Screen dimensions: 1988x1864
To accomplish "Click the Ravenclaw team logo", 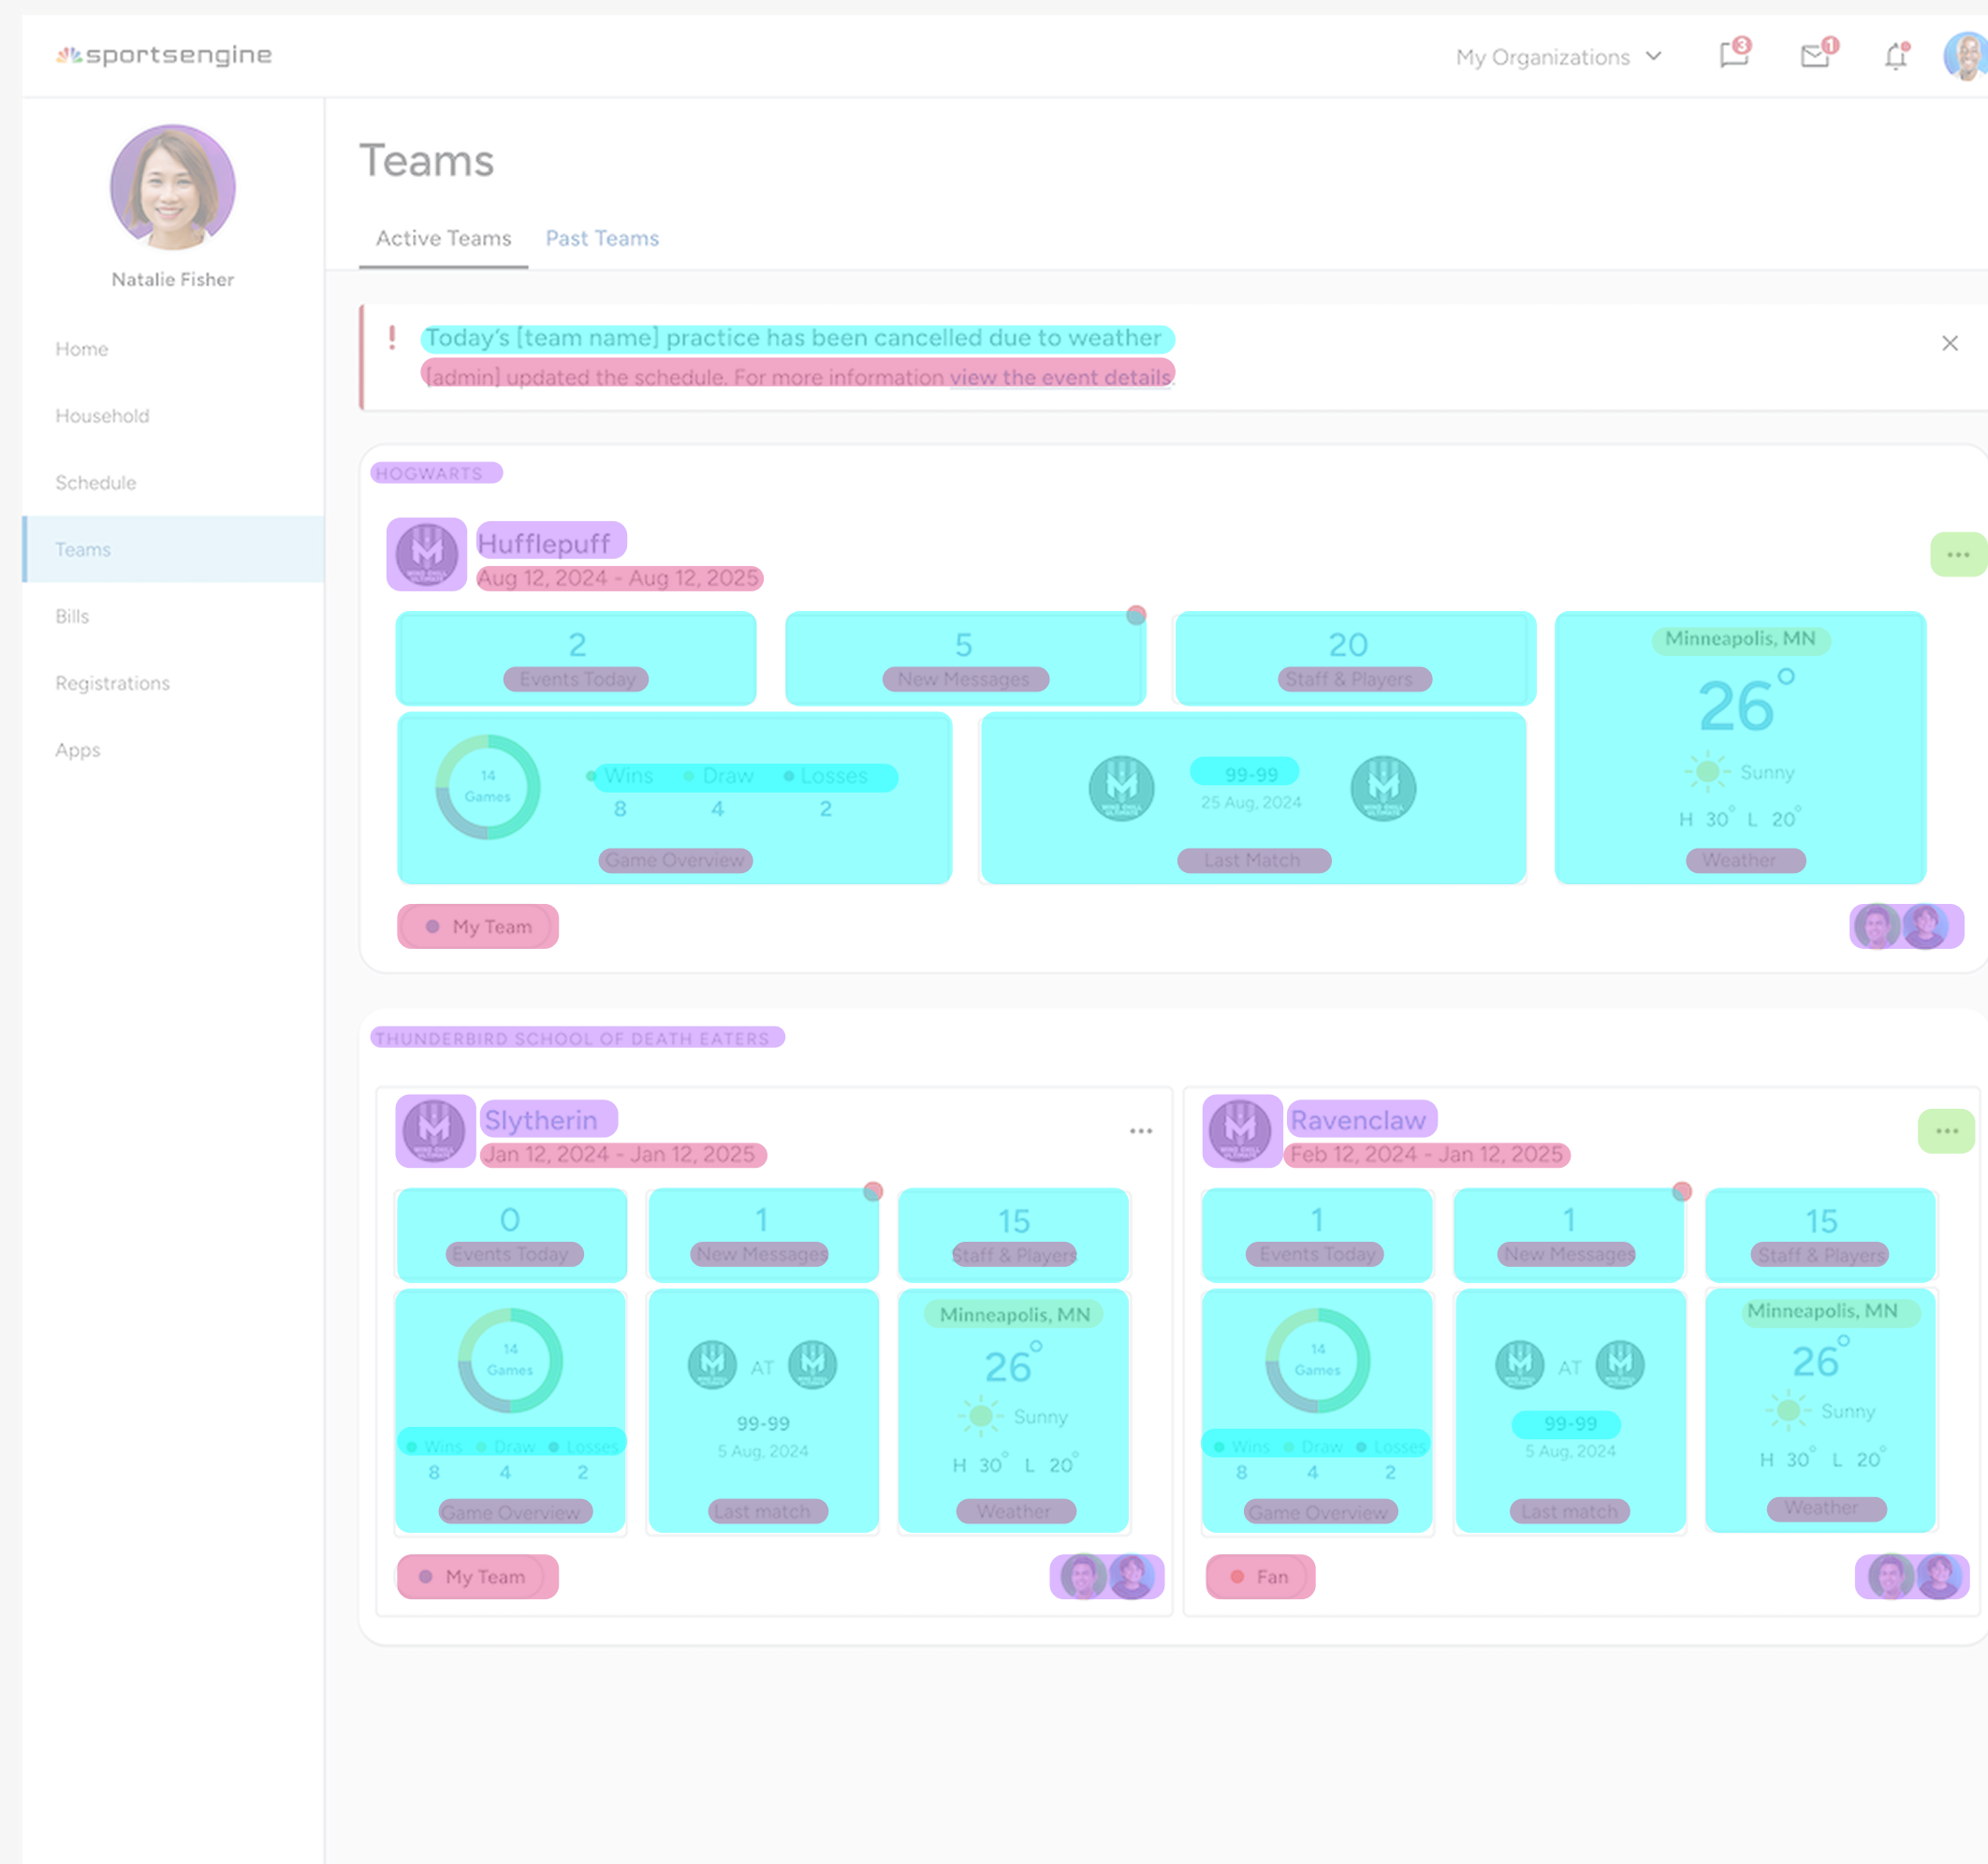I will coord(1241,1130).
